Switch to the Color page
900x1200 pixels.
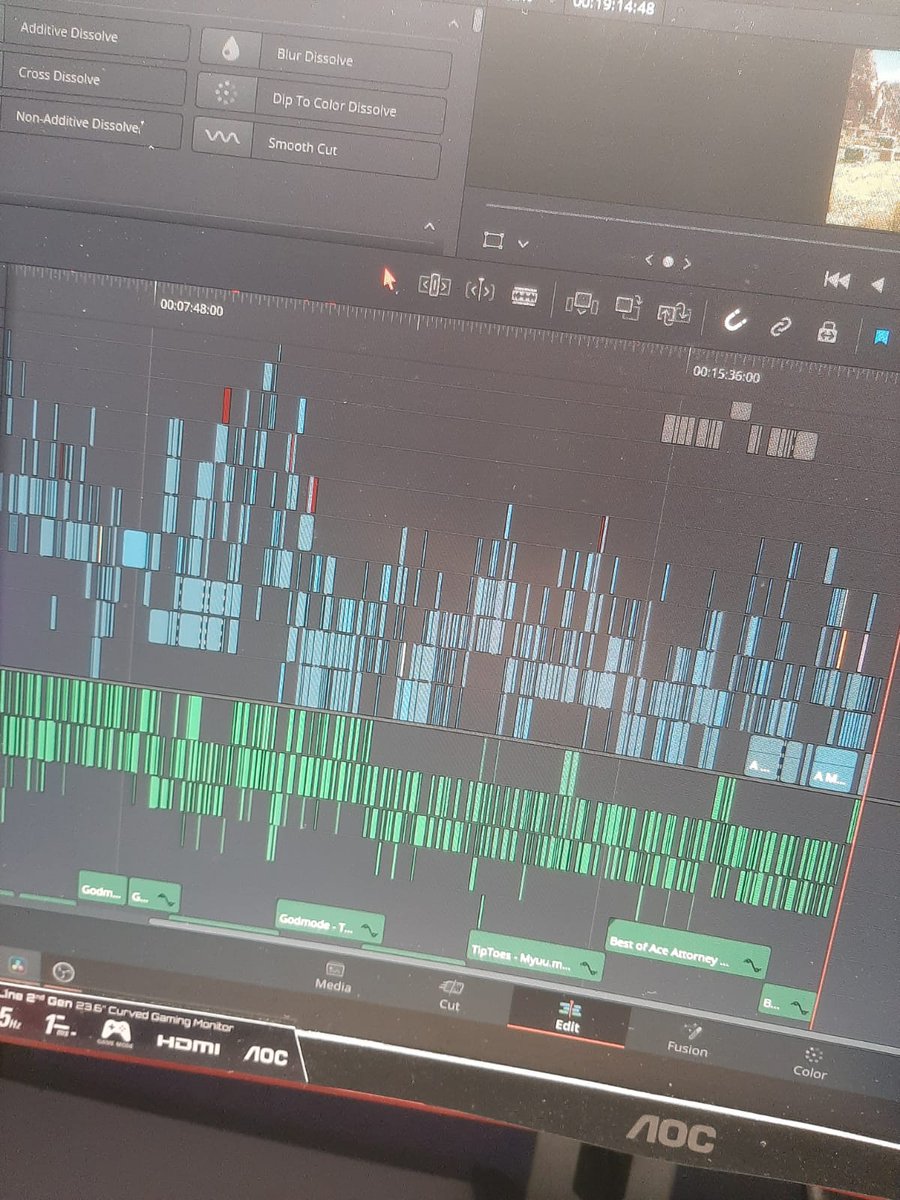[811, 1062]
